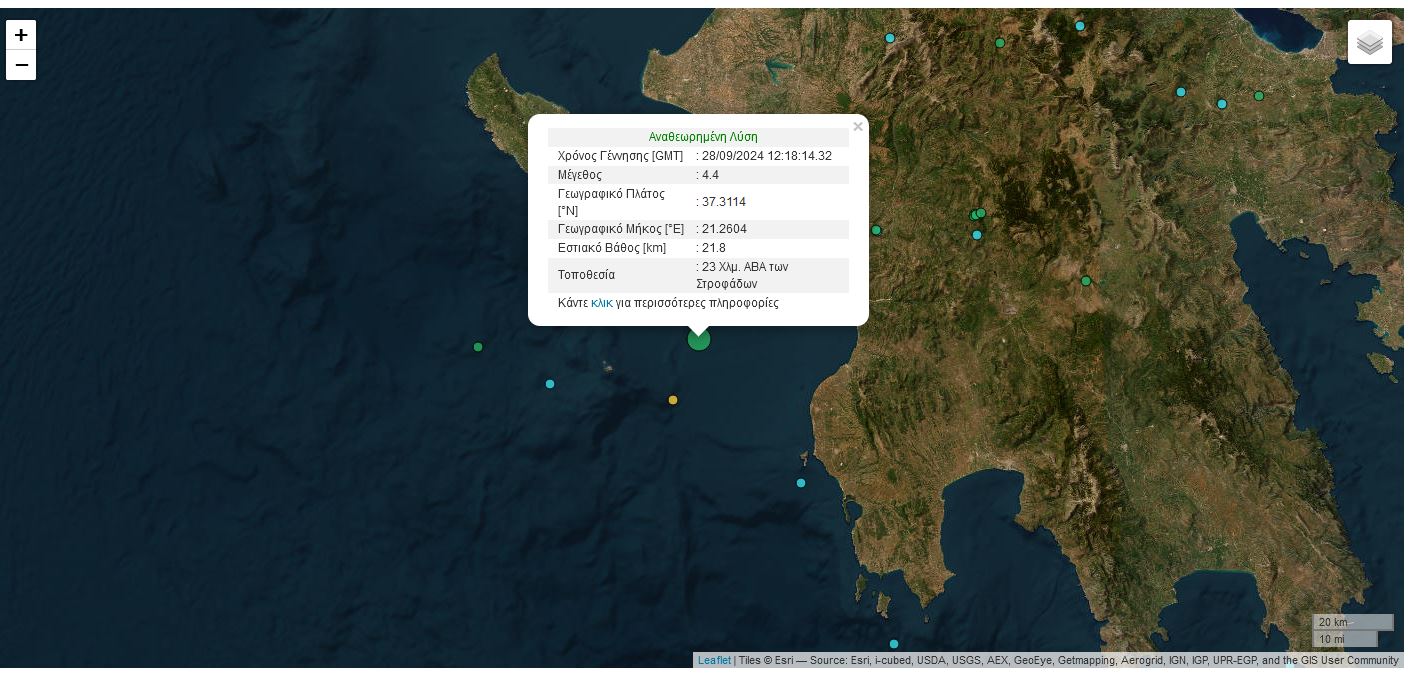Open the map layers control
This screenshot has height=676, width=1411.
click(1369, 42)
